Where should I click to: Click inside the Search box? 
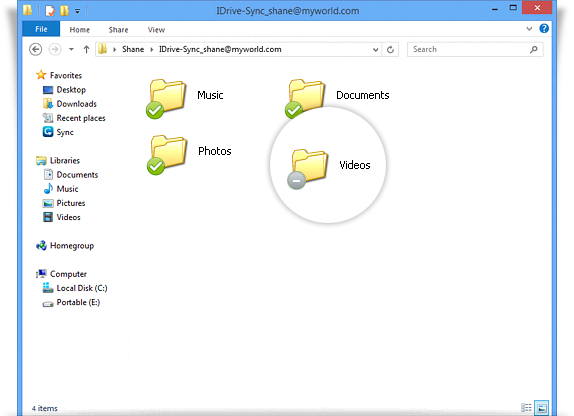click(x=469, y=49)
